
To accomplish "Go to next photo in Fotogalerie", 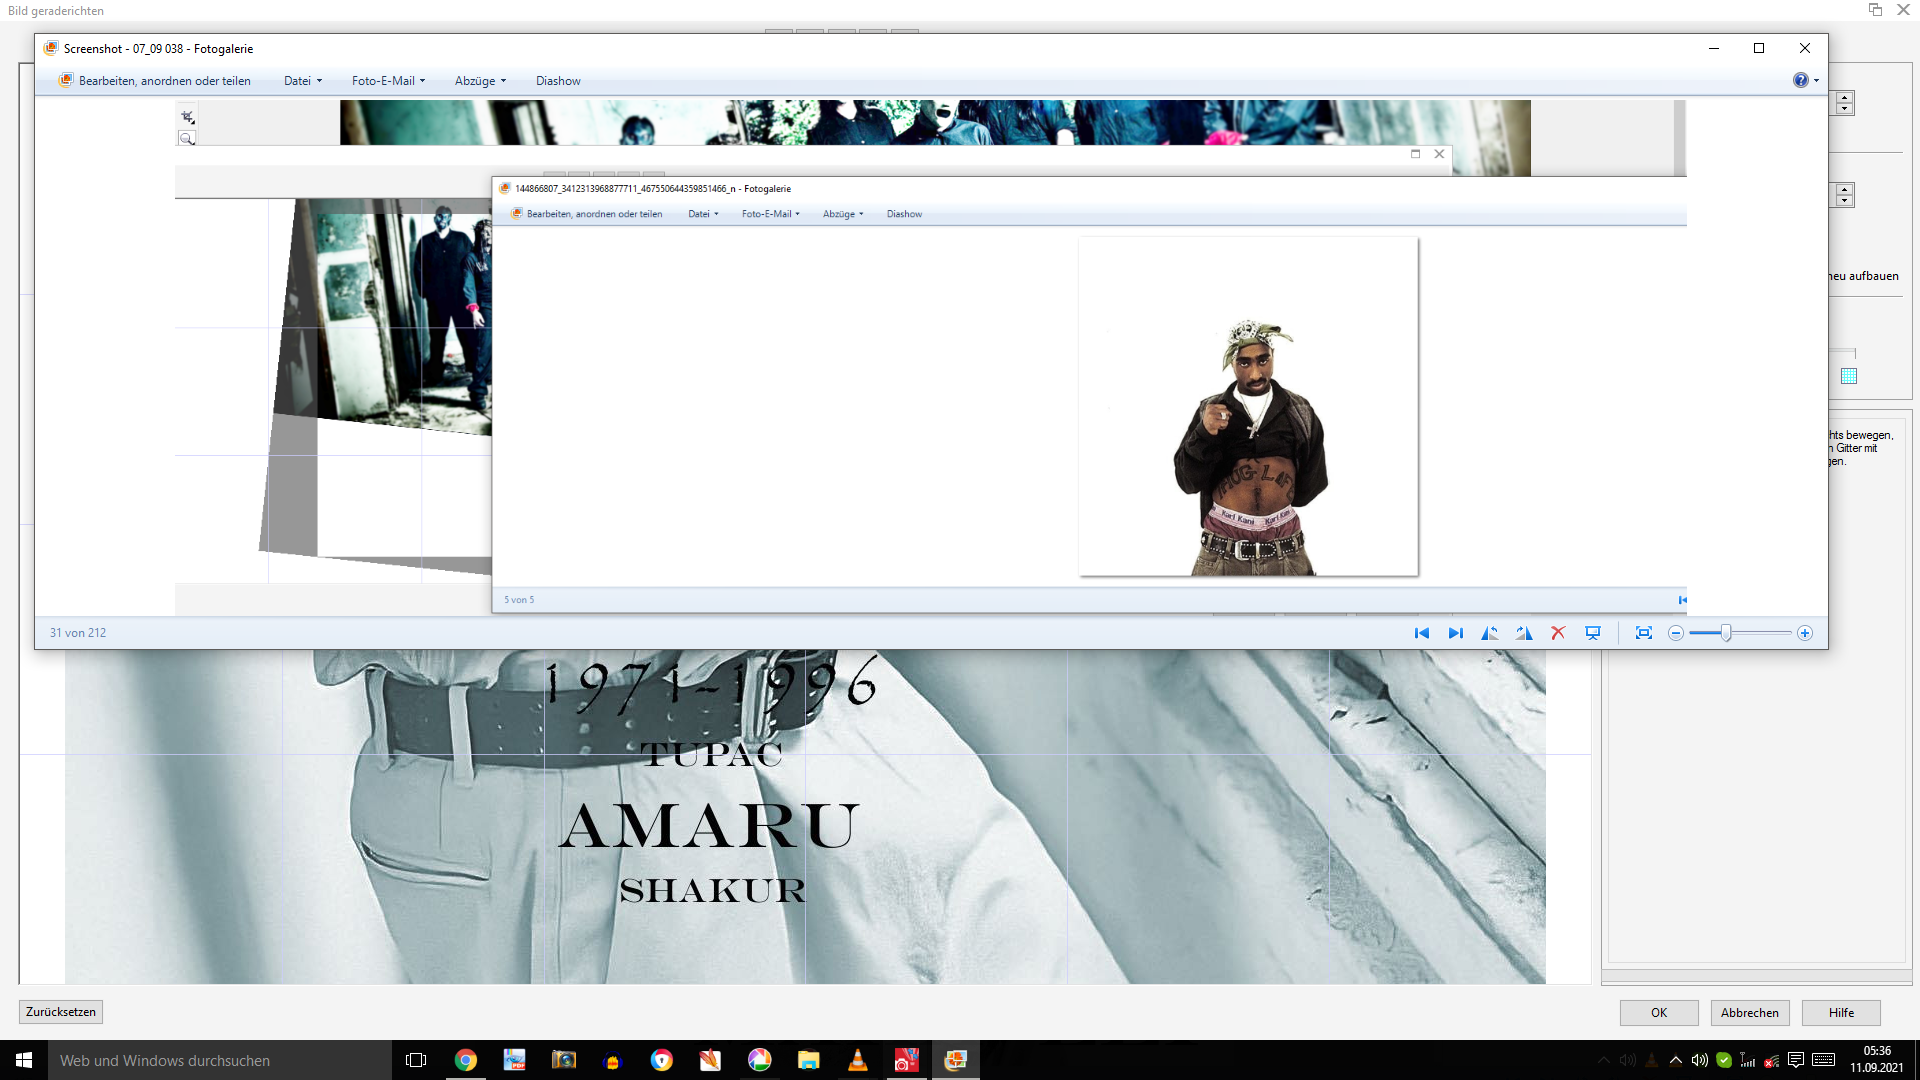I will click(x=1456, y=633).
